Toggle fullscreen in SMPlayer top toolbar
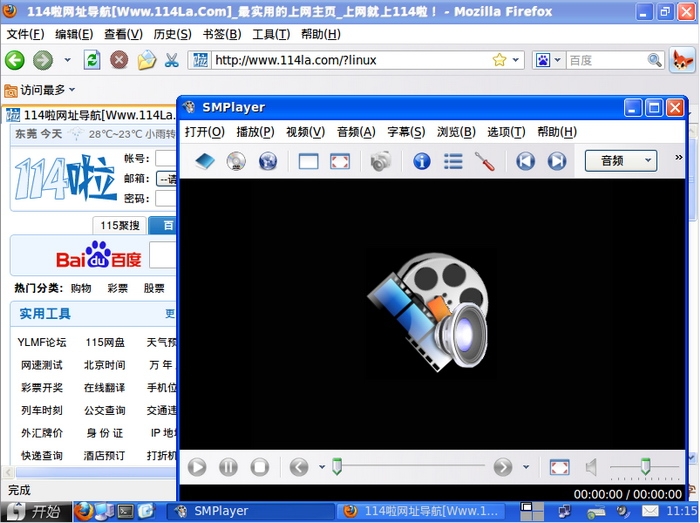 pos(340,161)
